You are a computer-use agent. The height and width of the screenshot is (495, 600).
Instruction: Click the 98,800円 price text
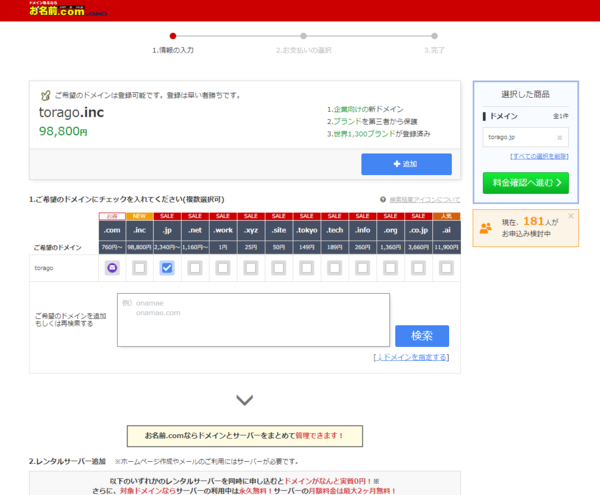pos(63,131)
